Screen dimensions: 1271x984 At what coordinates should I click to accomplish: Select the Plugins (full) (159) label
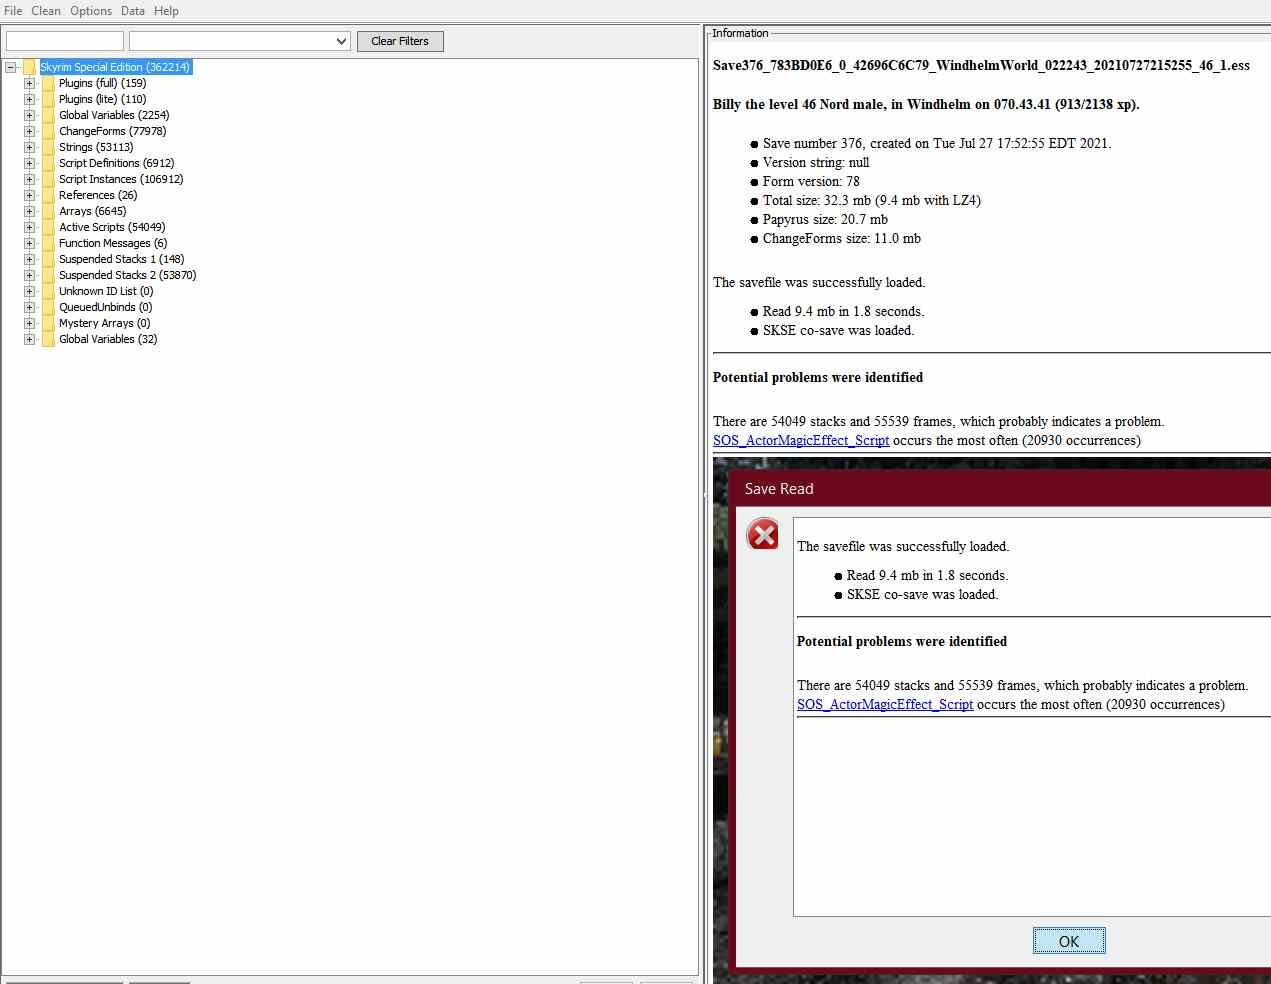pos(102,83)
